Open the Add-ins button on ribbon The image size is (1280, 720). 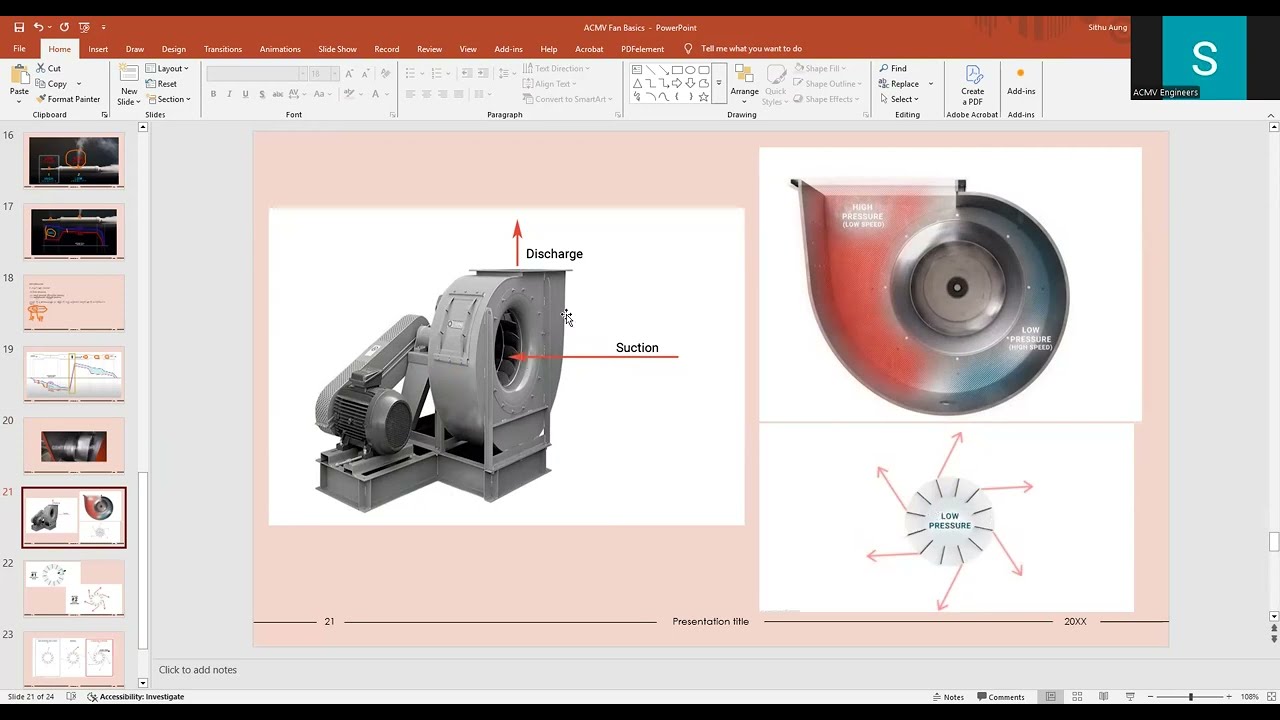pos(1021,82)
